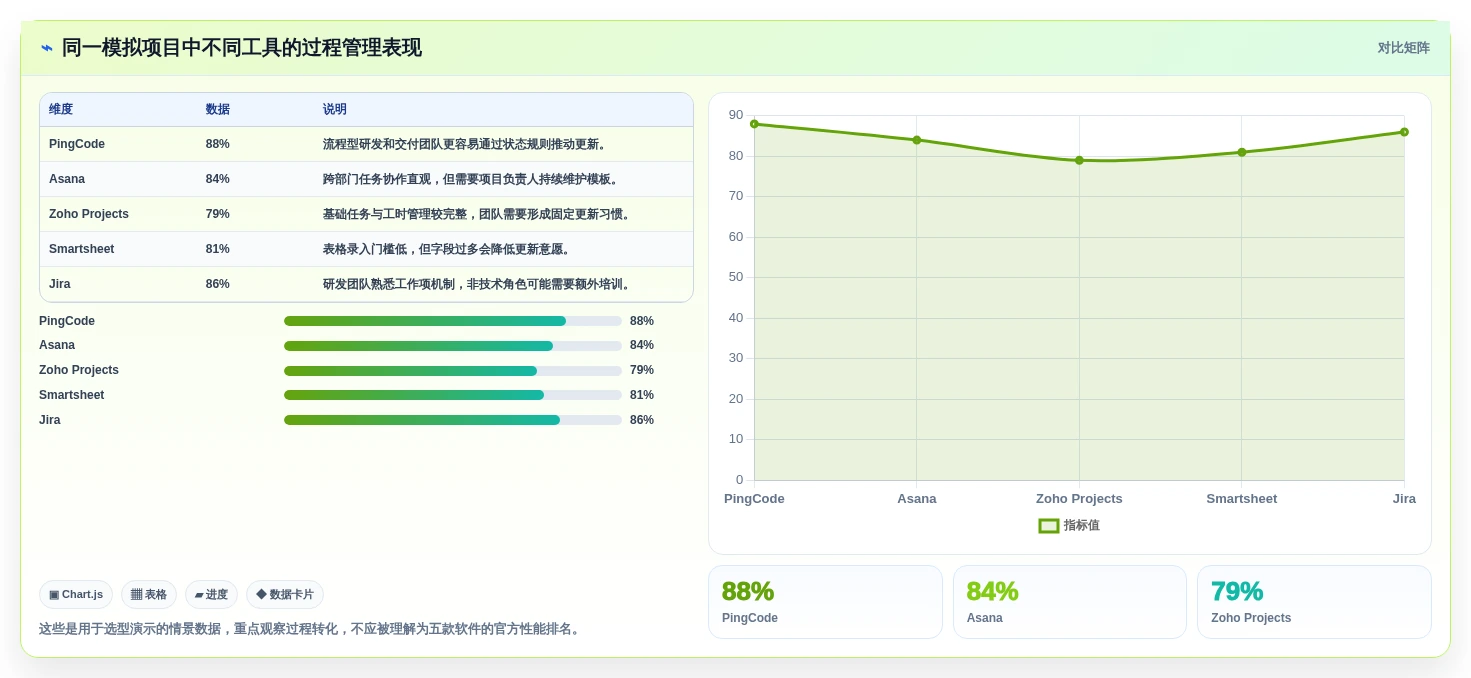Select the 进度 tag chip
The height and width of the screenshot is (678, 1471).
(x=211, y=594)
